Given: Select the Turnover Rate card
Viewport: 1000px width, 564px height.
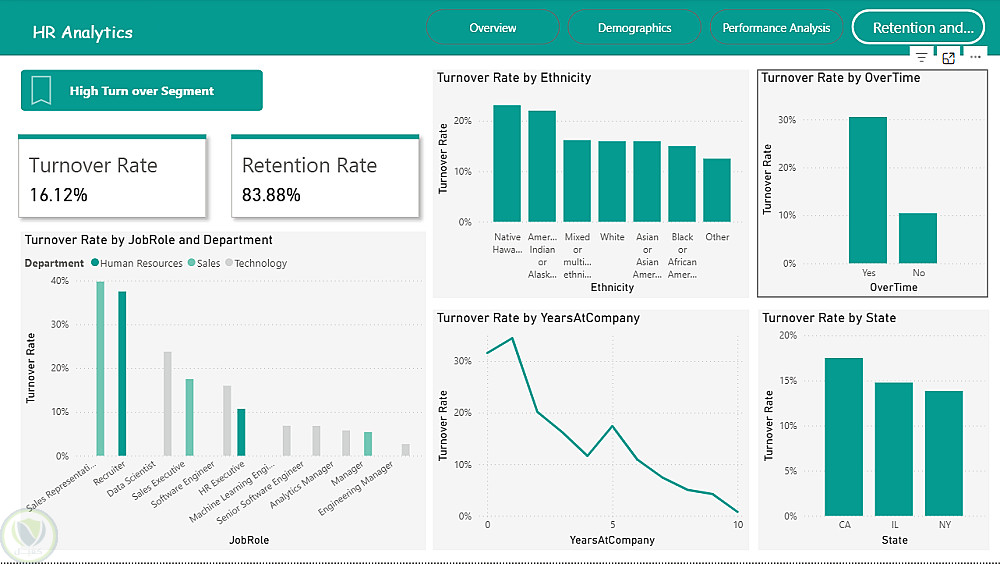Looking at the screenshot, I should (x=112, y=176).
